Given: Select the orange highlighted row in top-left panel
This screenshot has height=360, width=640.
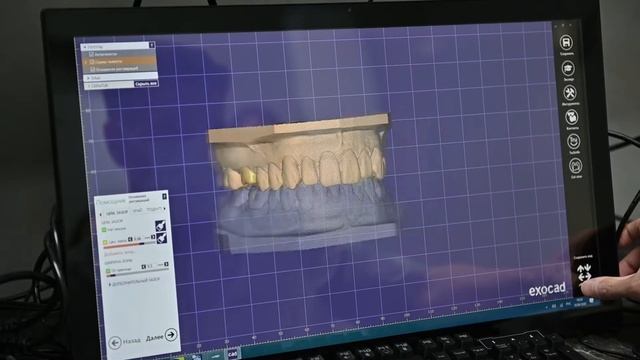Looking at the screenshot, I should coord(120,62).
